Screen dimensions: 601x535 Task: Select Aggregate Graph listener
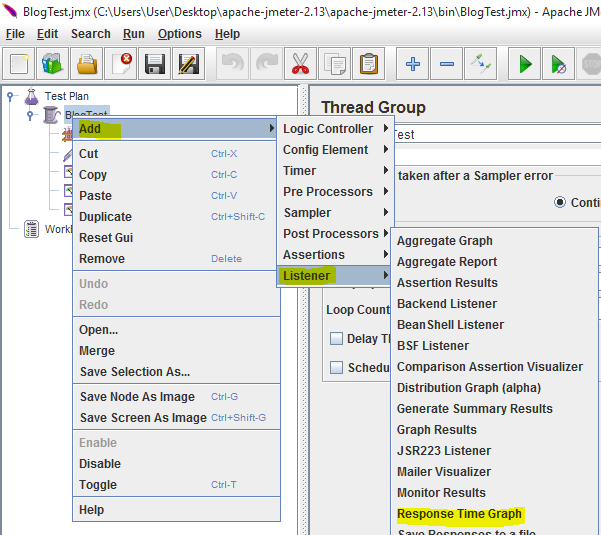coord(494,241)
